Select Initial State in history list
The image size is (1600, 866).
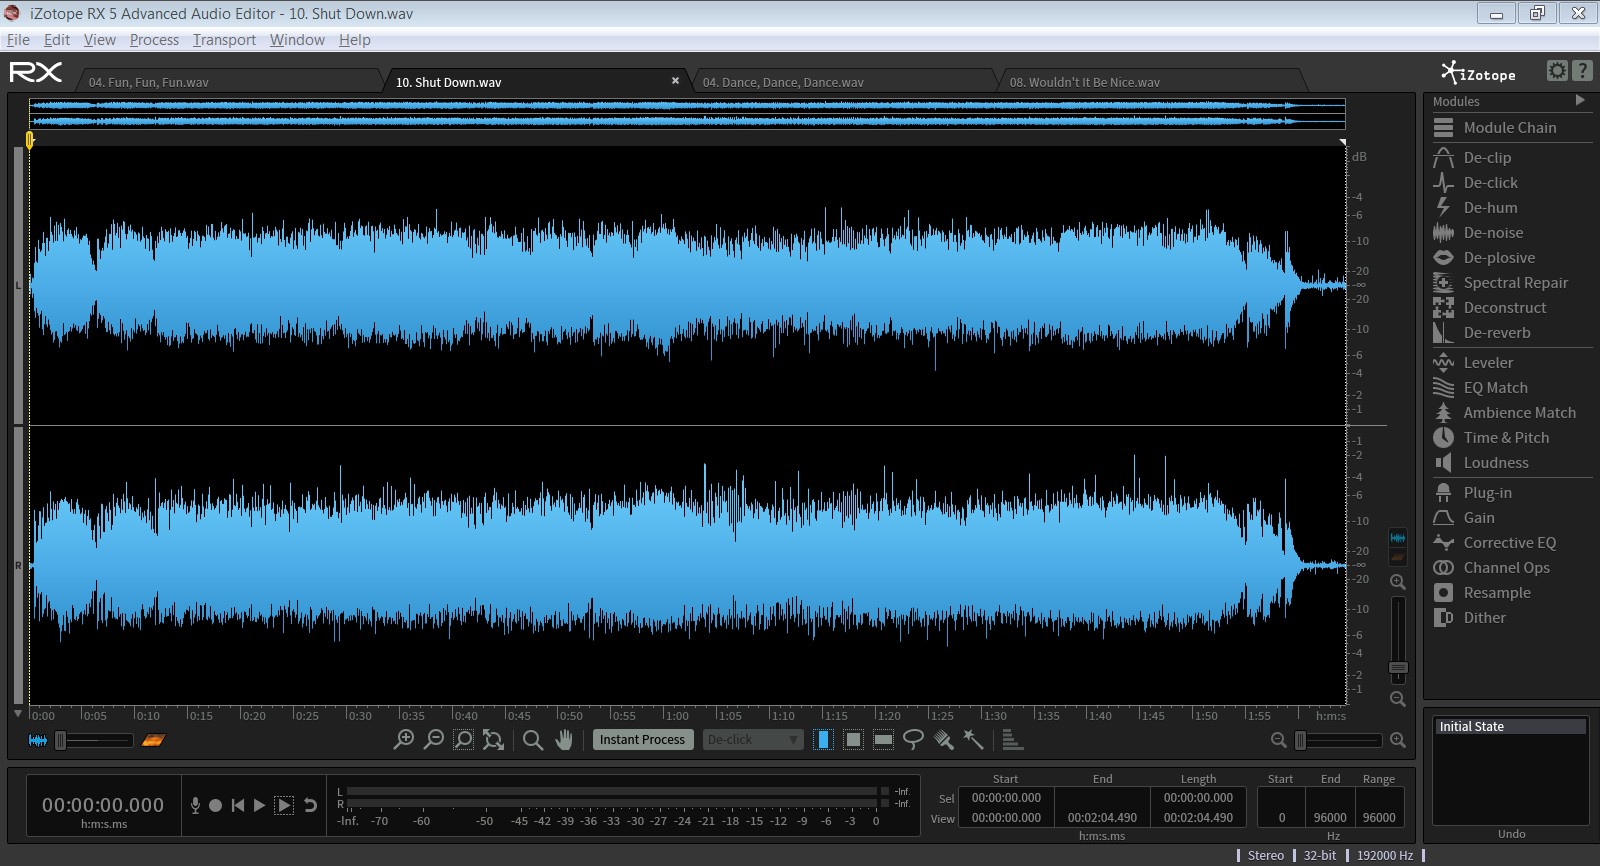coord(1510,726)
